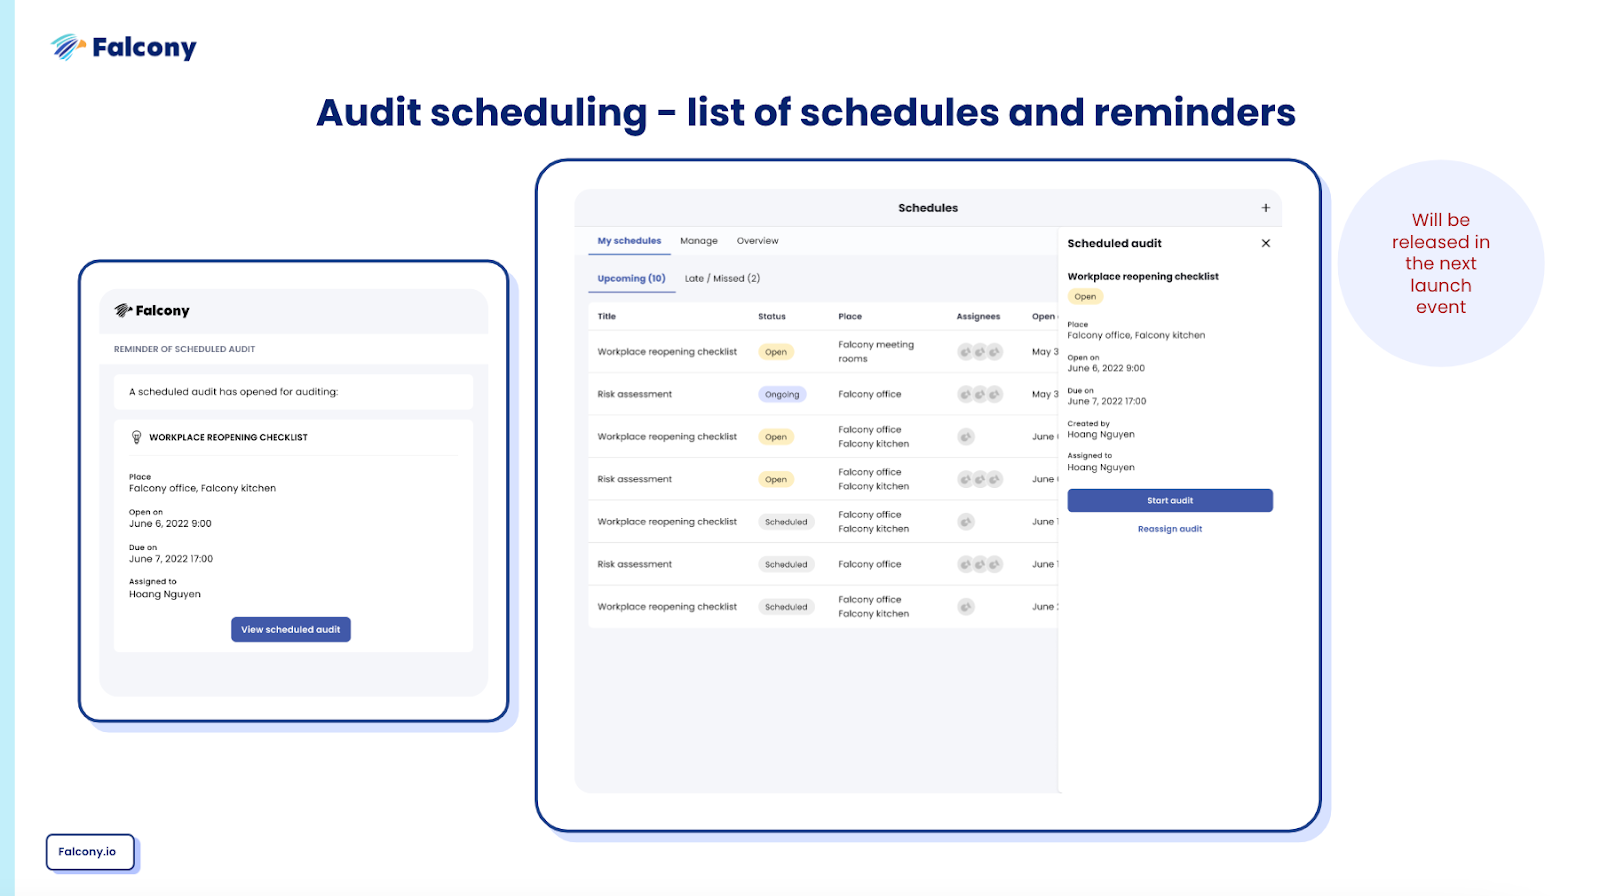Viewport: 1600px width, 896px height.
Task: Click 'A scheduled audit has opened for auditing' text
Action: [x=234, y=392]
